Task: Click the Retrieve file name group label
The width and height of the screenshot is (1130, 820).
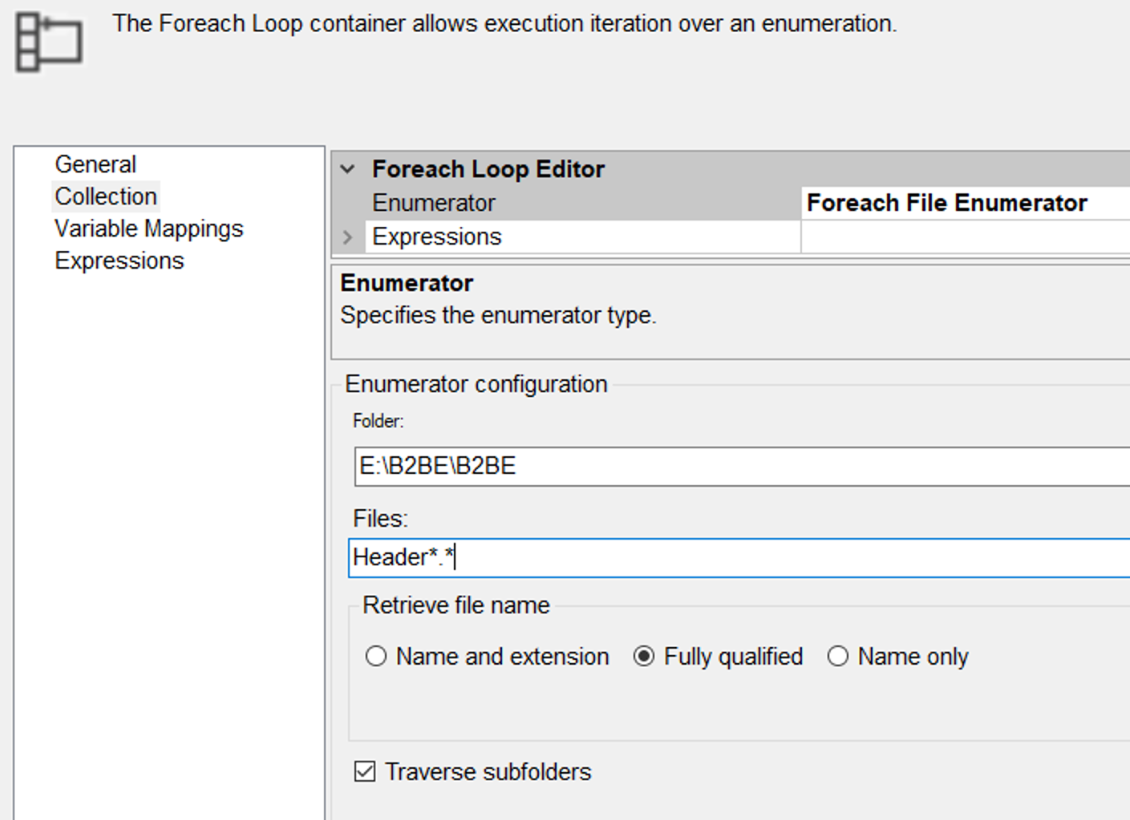Action: pyautogui.click(x=456, y=605)
